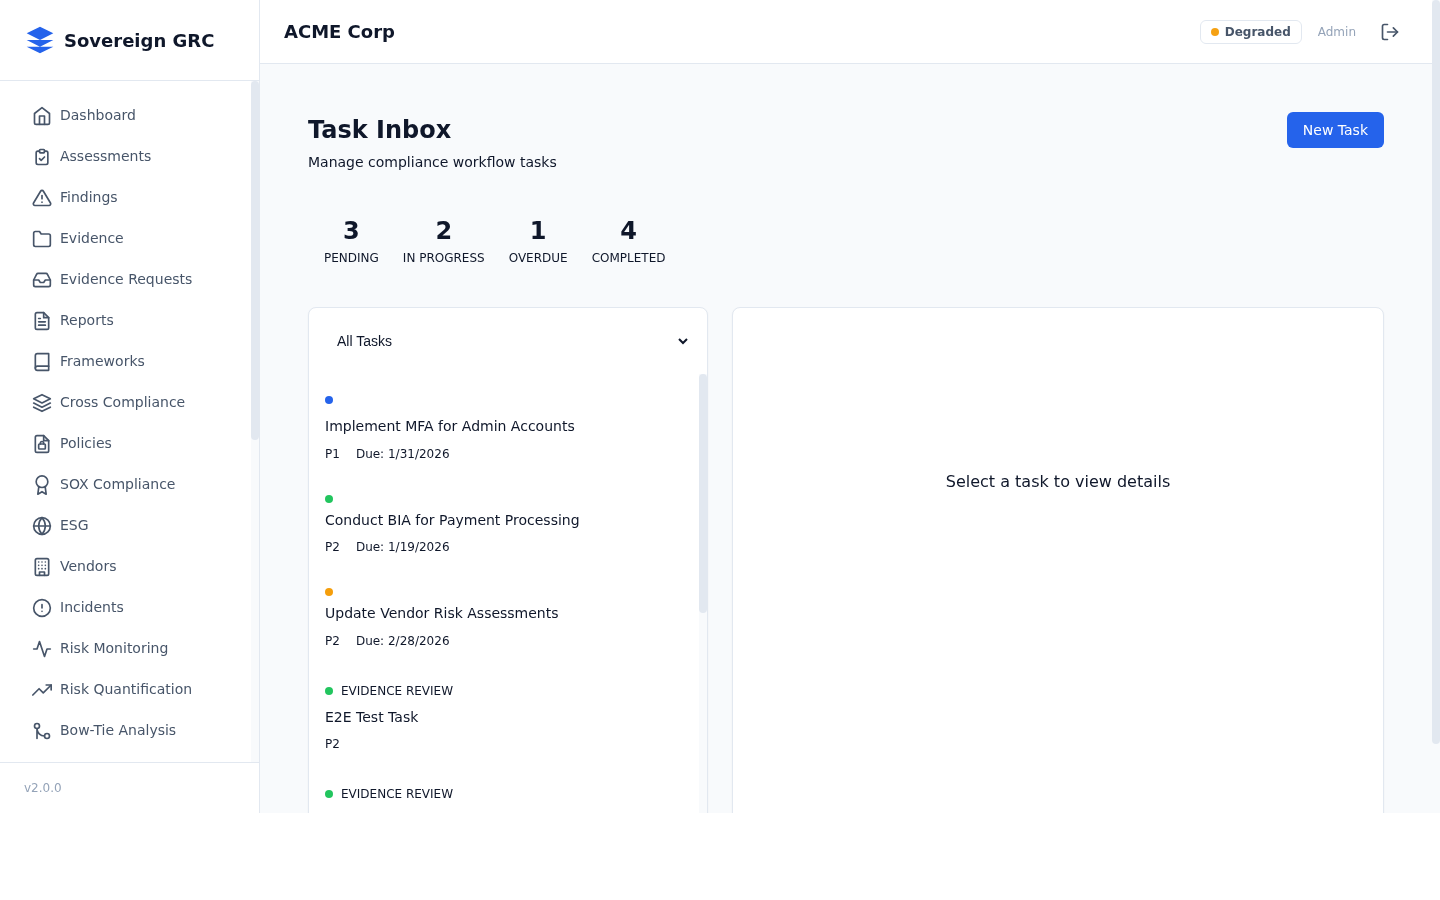This screenshot has height=900, width=1440.
Task: Select the ESG globe icon
Action: click(42, 525)
